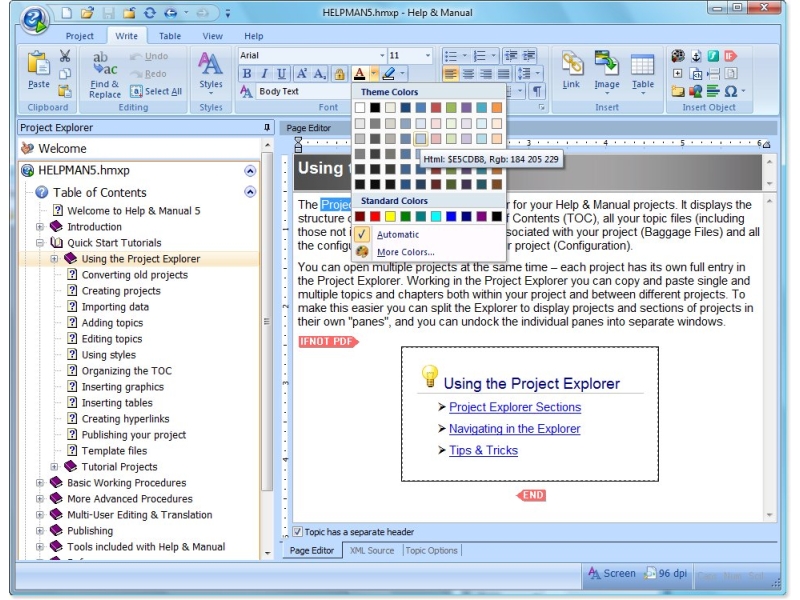Choose Automatic color option
The width and height of the screenshot is (800, 600).
(429, 235)
